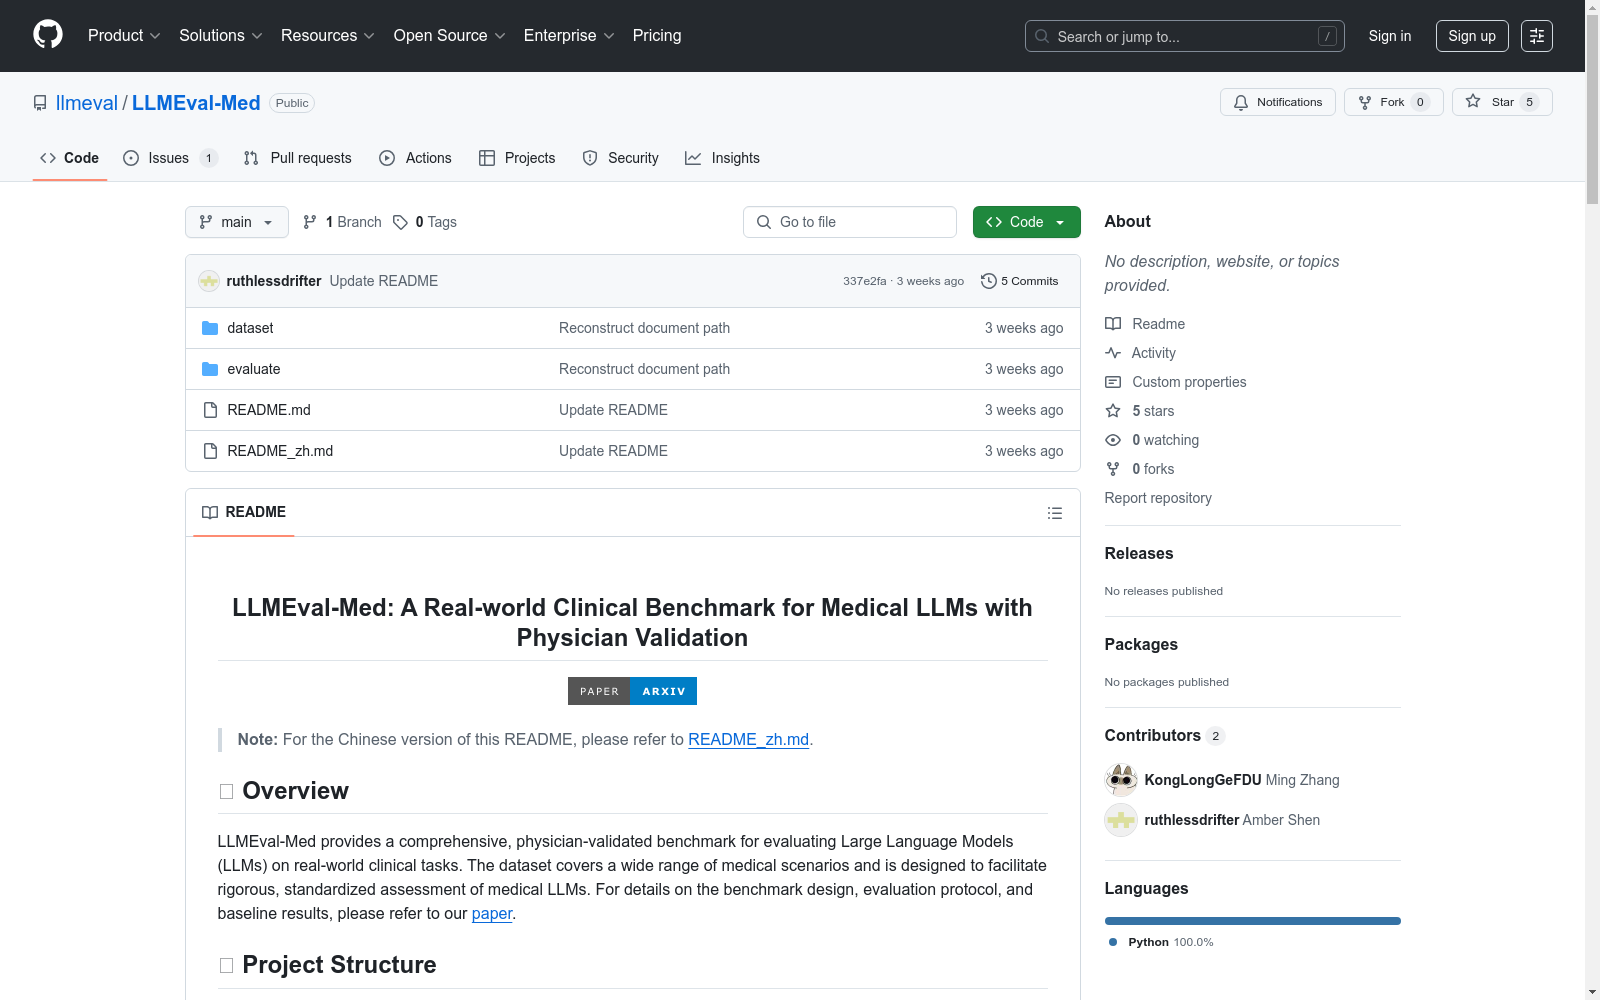Click the branch icon beside 1 Branch

[310, 222]
